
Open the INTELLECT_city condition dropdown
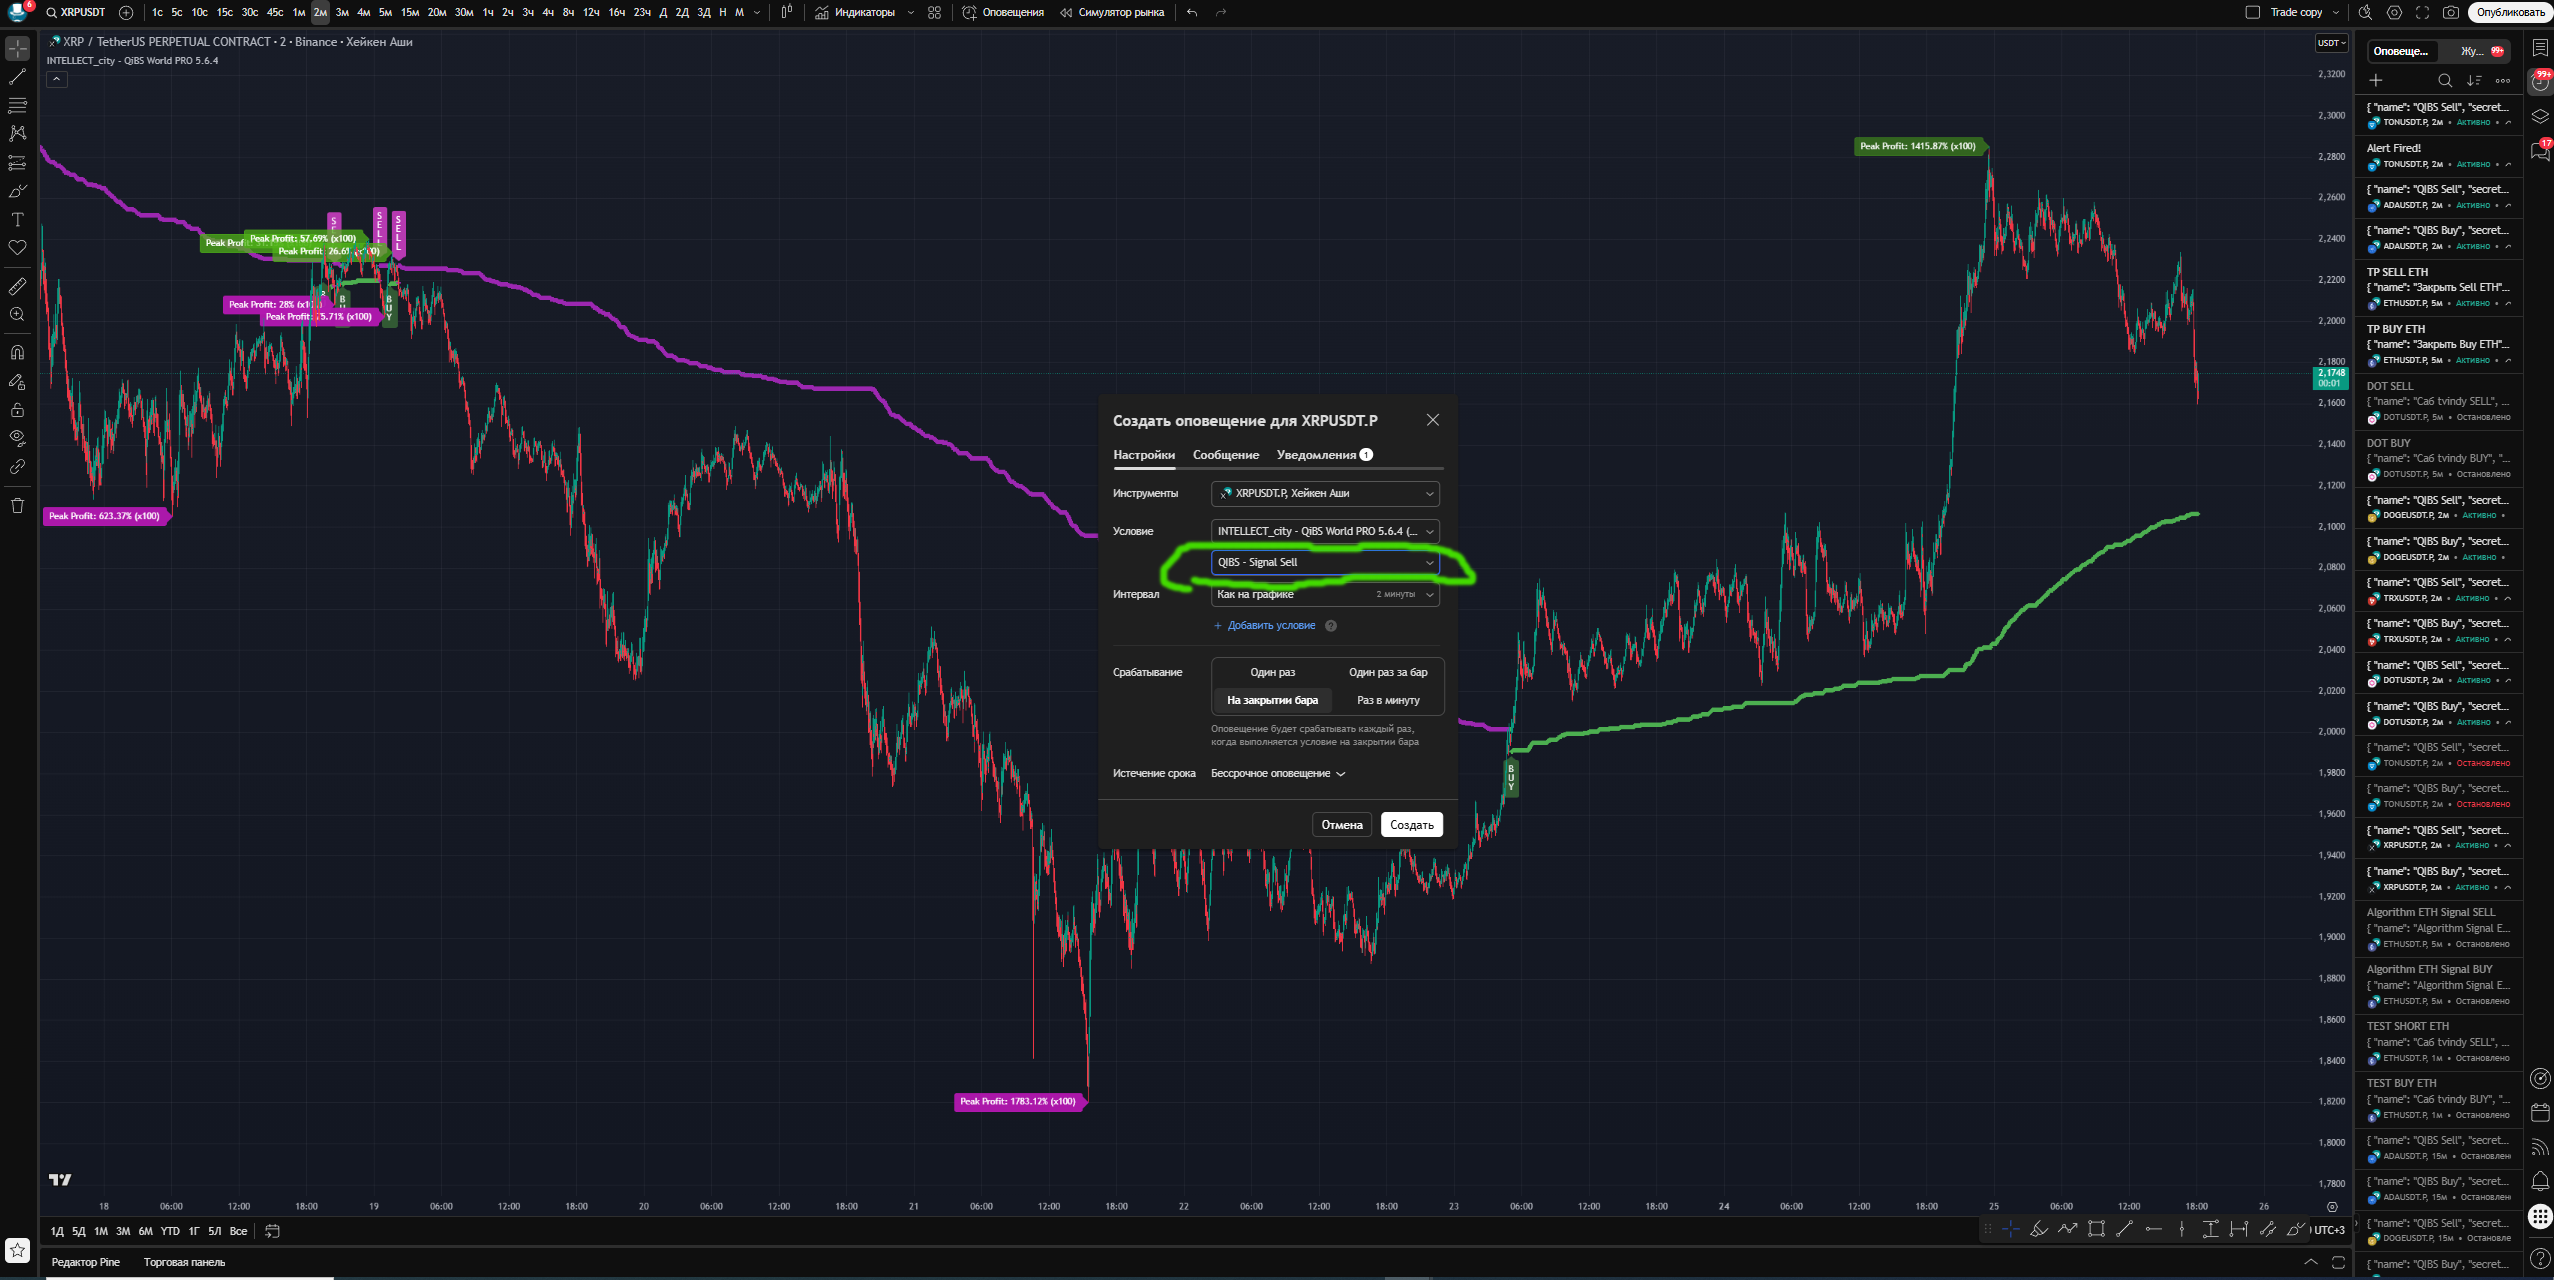coord(1325,531)
